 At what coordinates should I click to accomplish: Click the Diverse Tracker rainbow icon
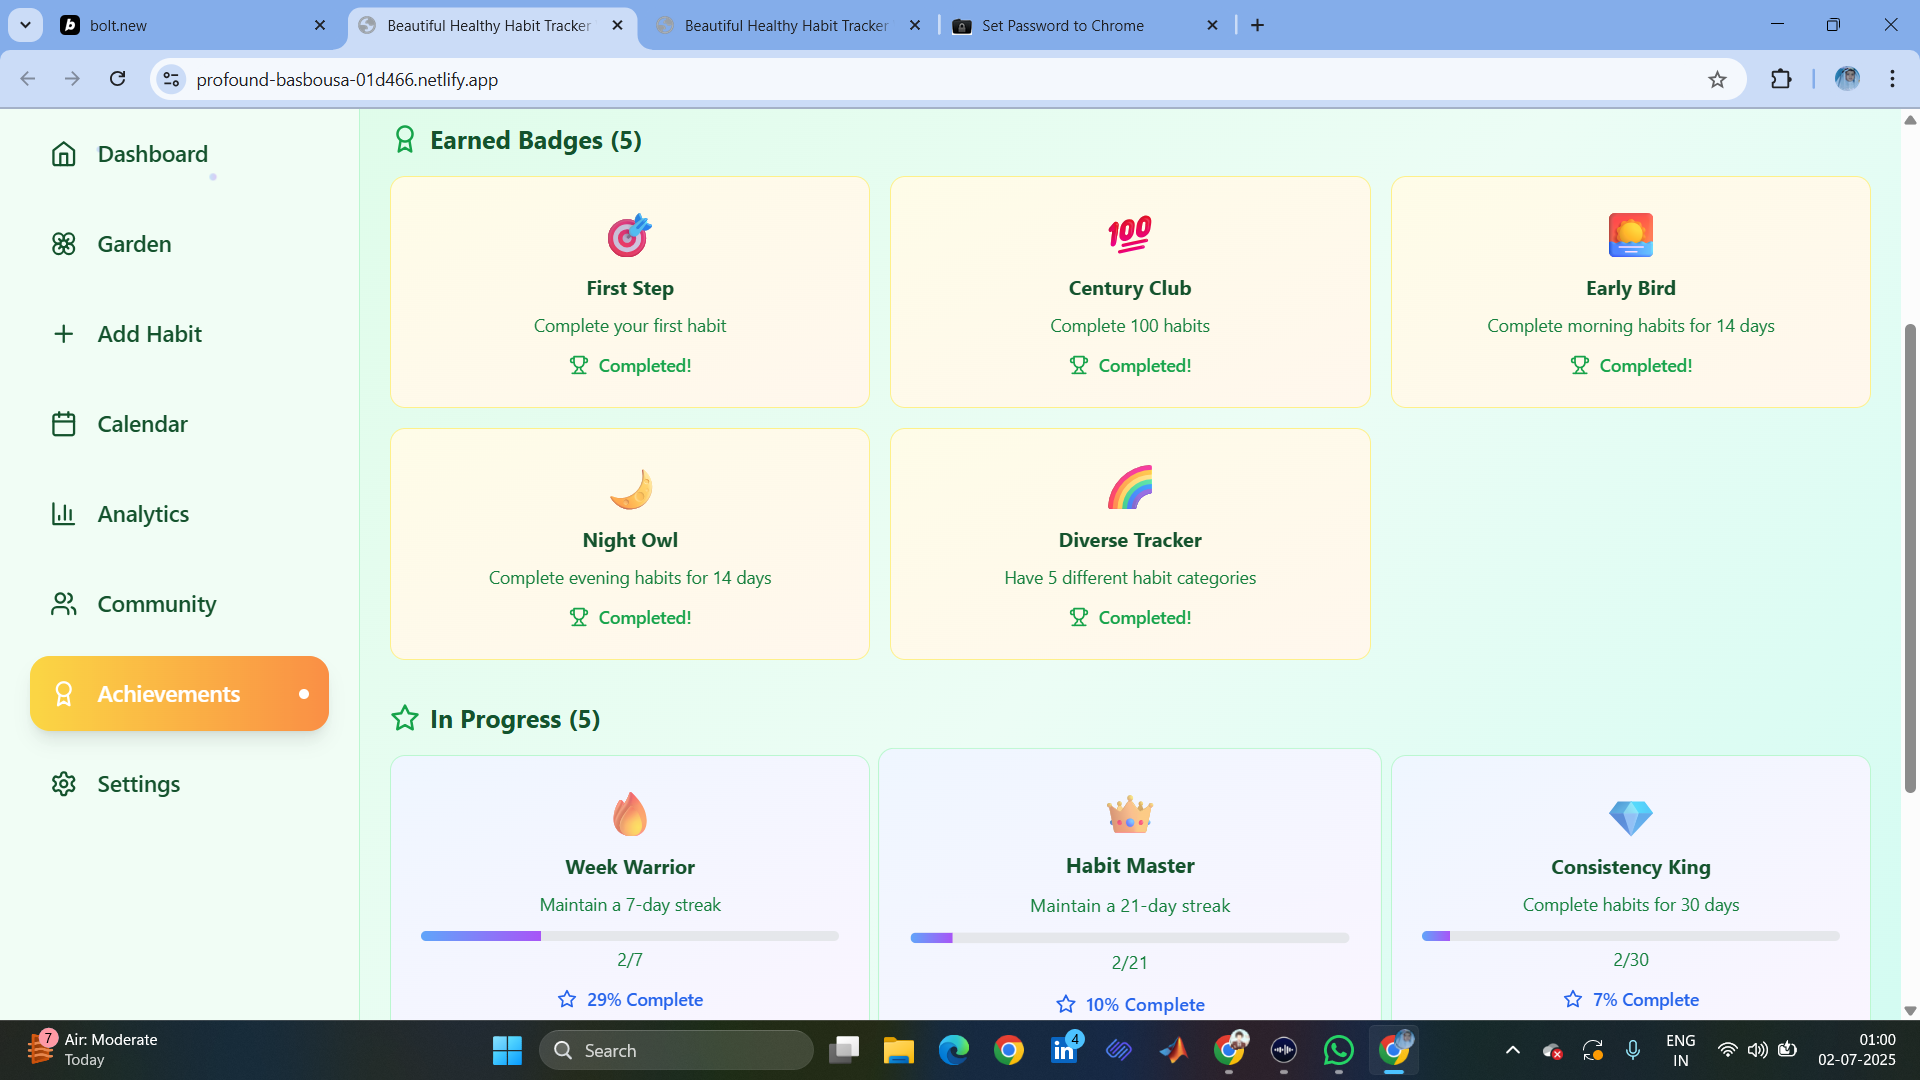pyautogui.click(x=1130, y=488)
